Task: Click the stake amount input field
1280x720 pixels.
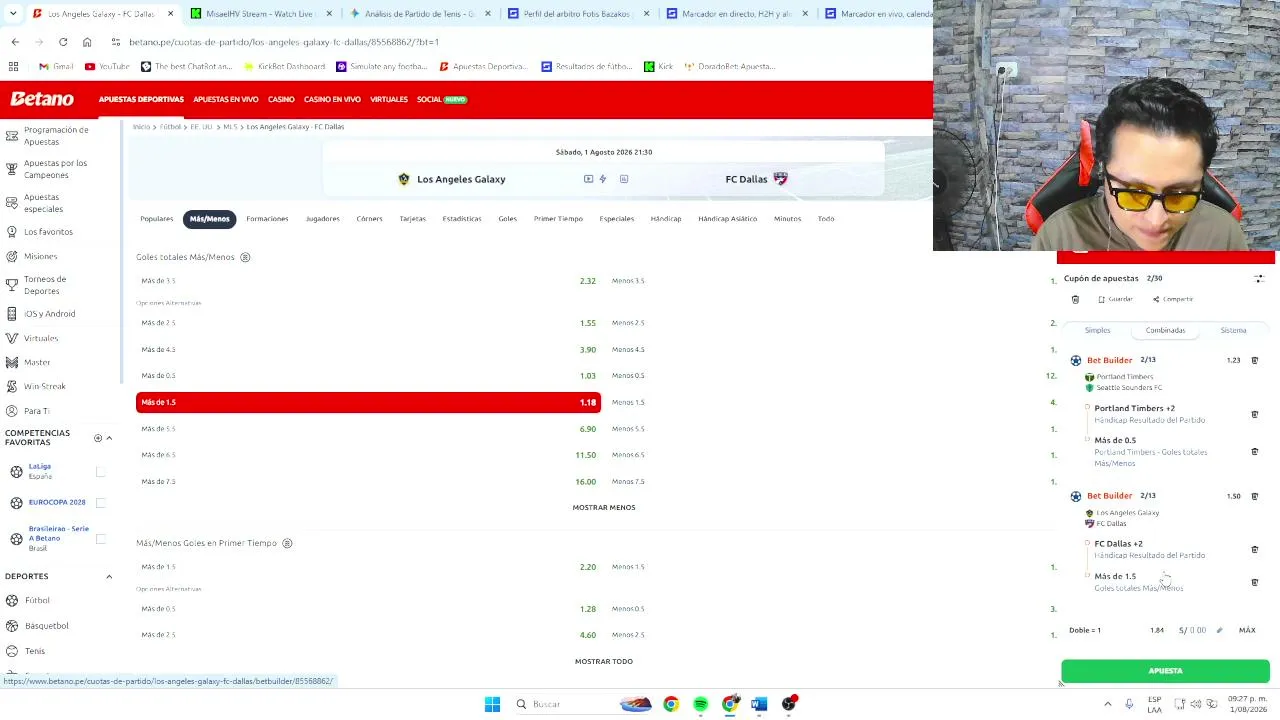Action: point(1193,630)
